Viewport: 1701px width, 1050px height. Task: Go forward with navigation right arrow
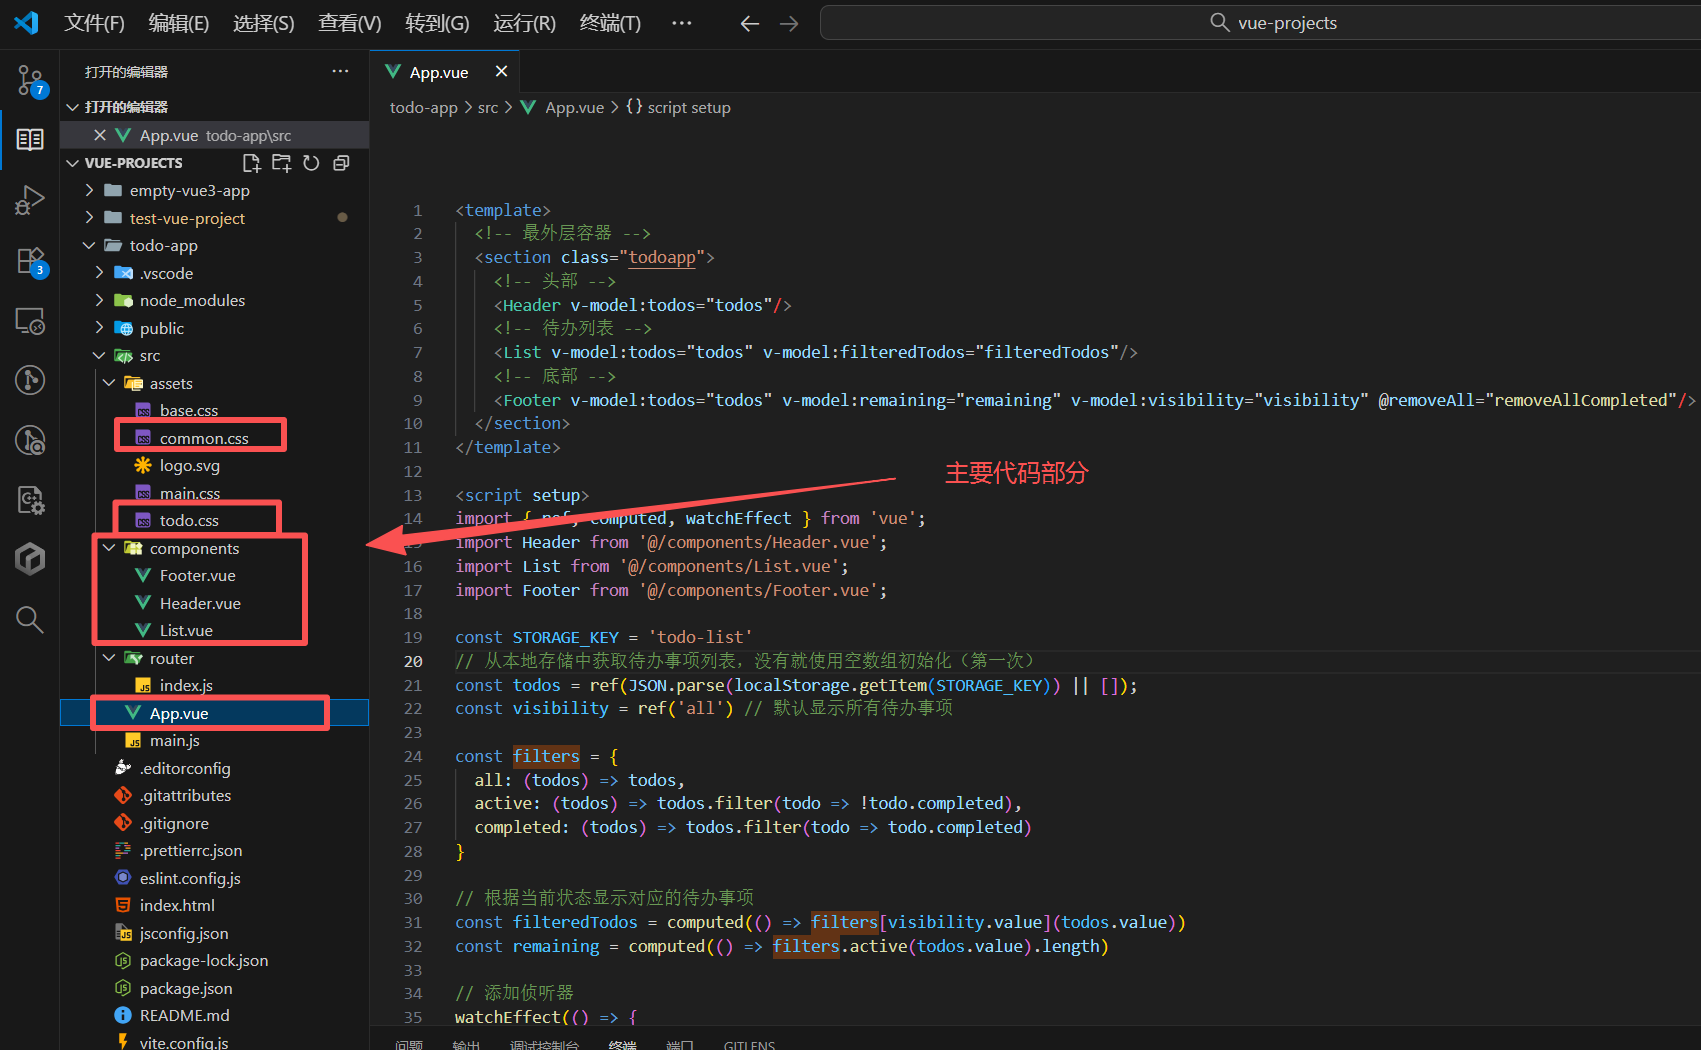click(789, 23)
